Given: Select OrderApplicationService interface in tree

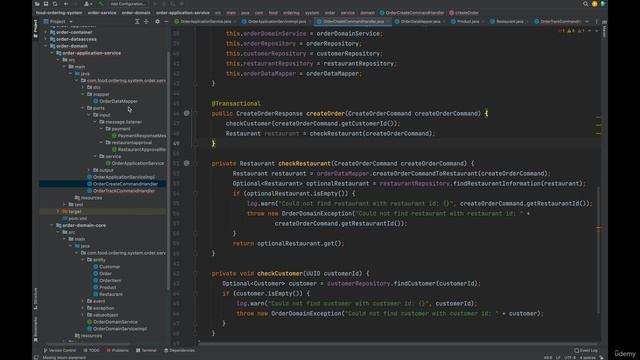Looking at the screenshot, I should pyautogui.click(x=135, y=163).
